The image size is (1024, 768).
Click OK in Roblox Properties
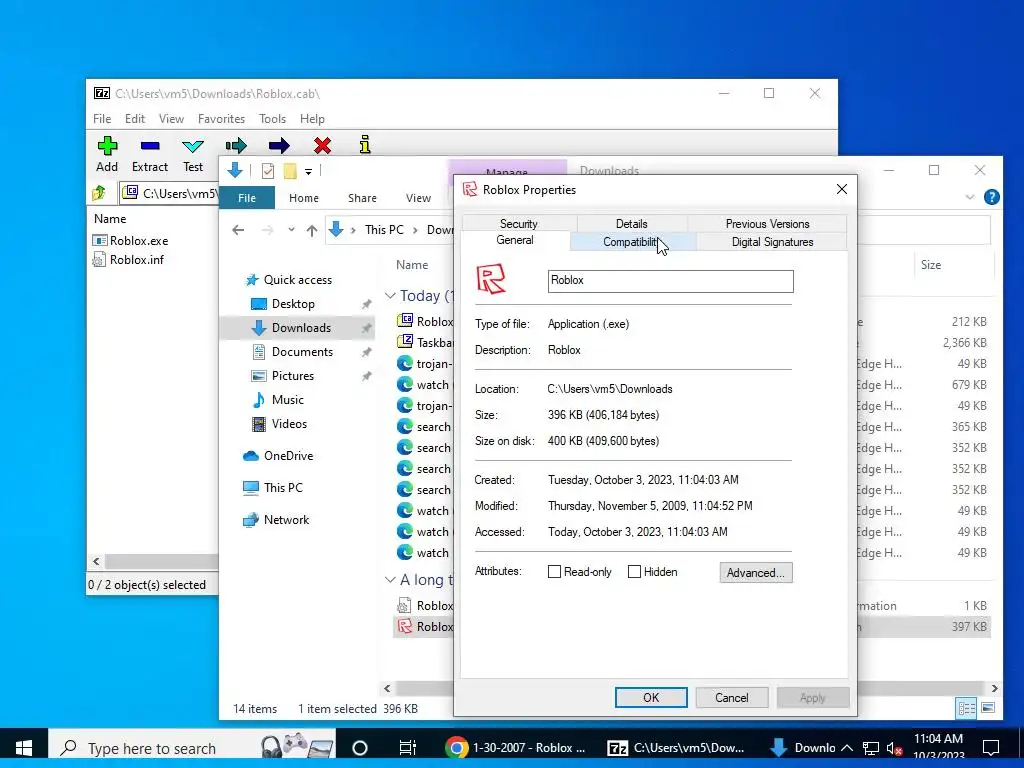pyautogui.click(x=651, y=697)
